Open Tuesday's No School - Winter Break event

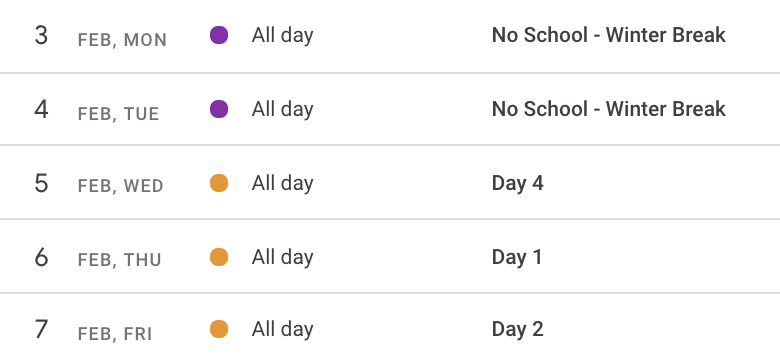(x=608, y=109)
